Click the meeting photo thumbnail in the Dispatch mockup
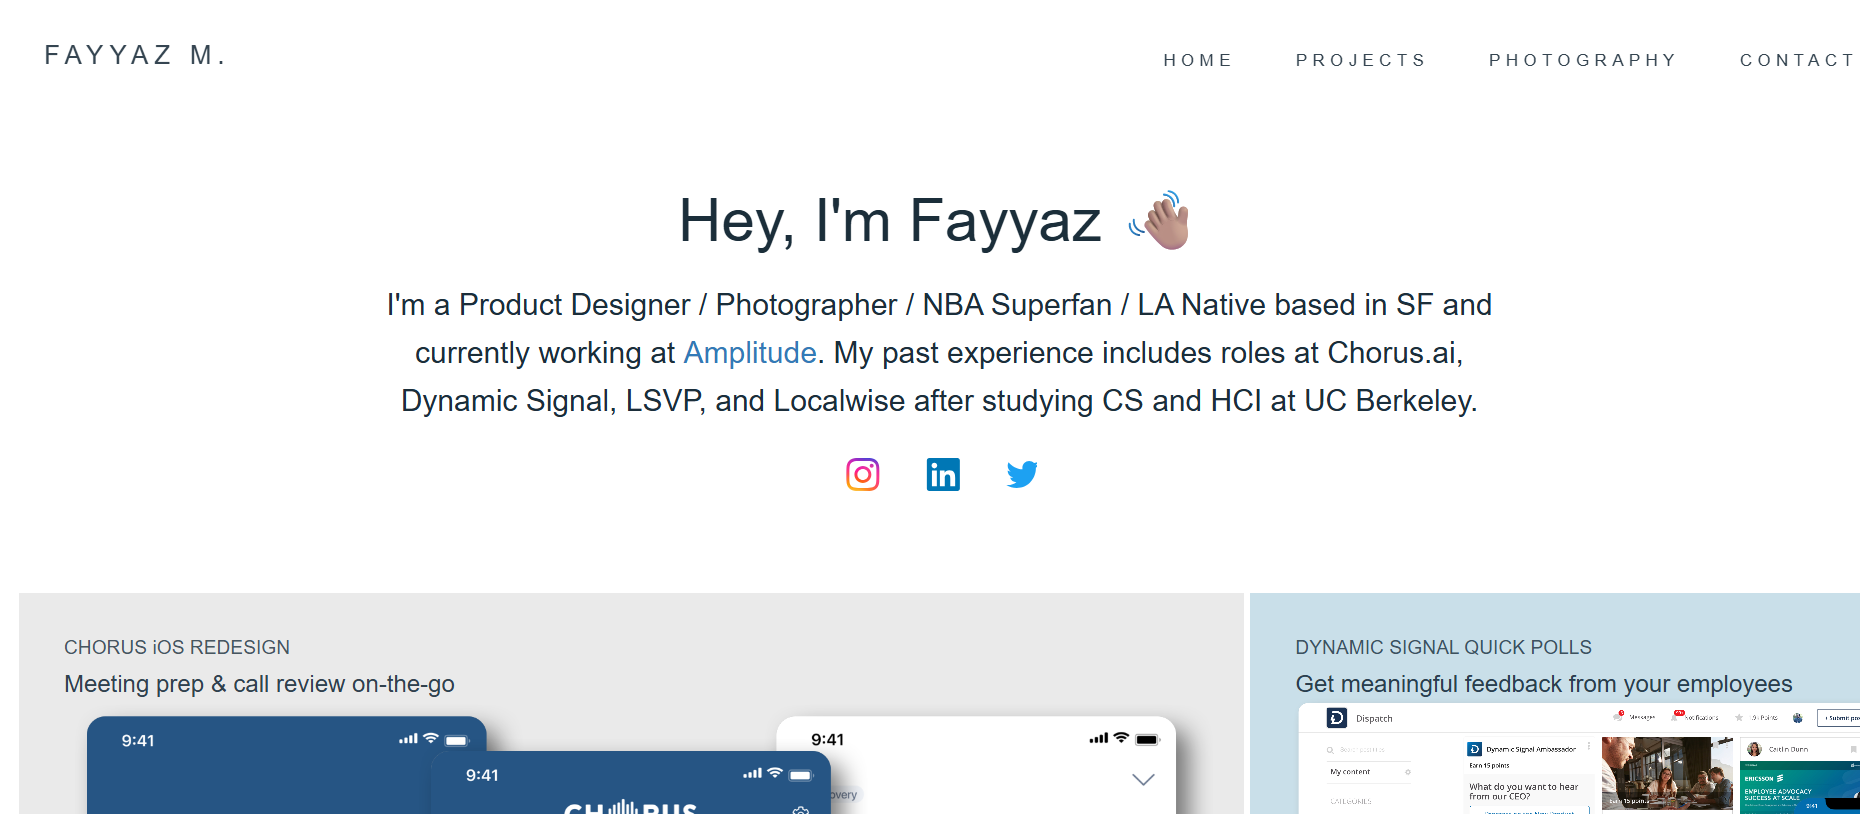This screenshot has width=1876, height=814. click(1667, 773)
